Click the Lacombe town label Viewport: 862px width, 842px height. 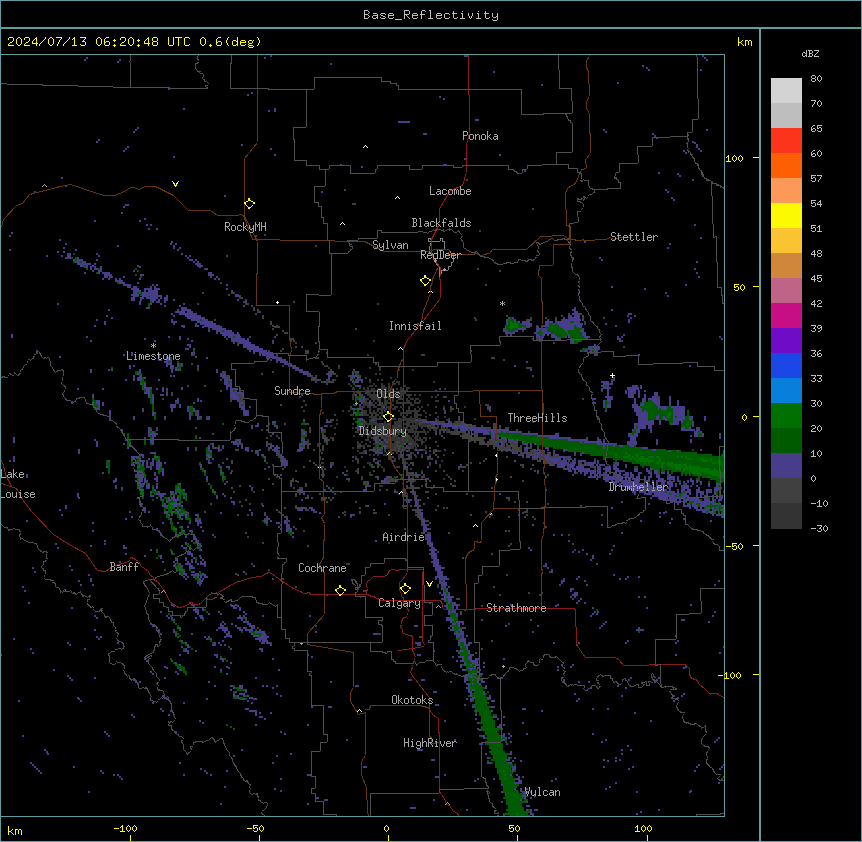tap(450, 191)
